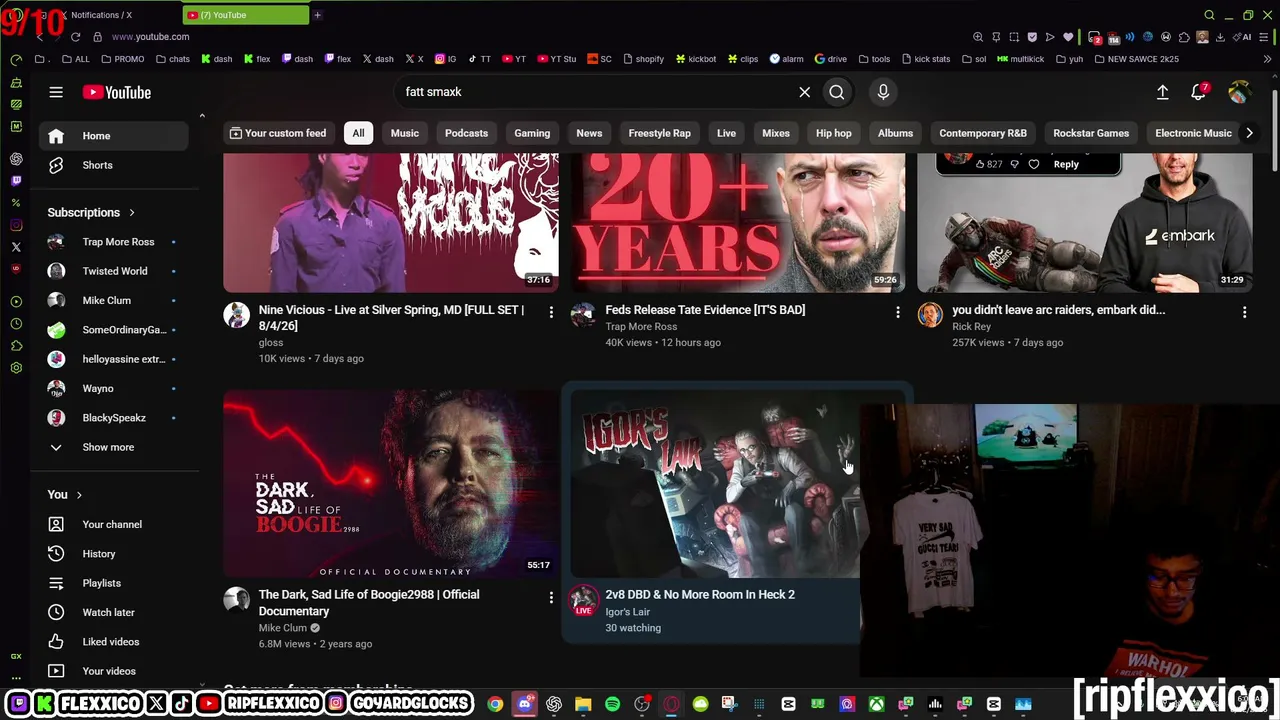Open Google Chrome from the taskbar
This screenshot has height=720, width=1280.
coord(495,704)
